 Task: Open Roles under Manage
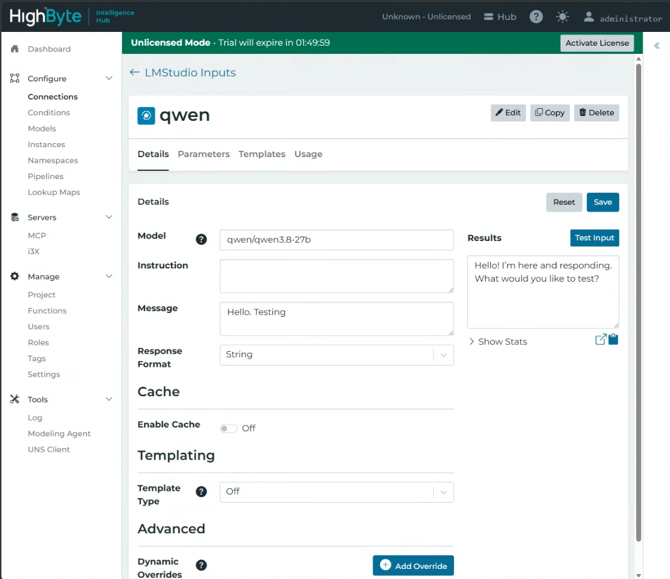(38, 342)
